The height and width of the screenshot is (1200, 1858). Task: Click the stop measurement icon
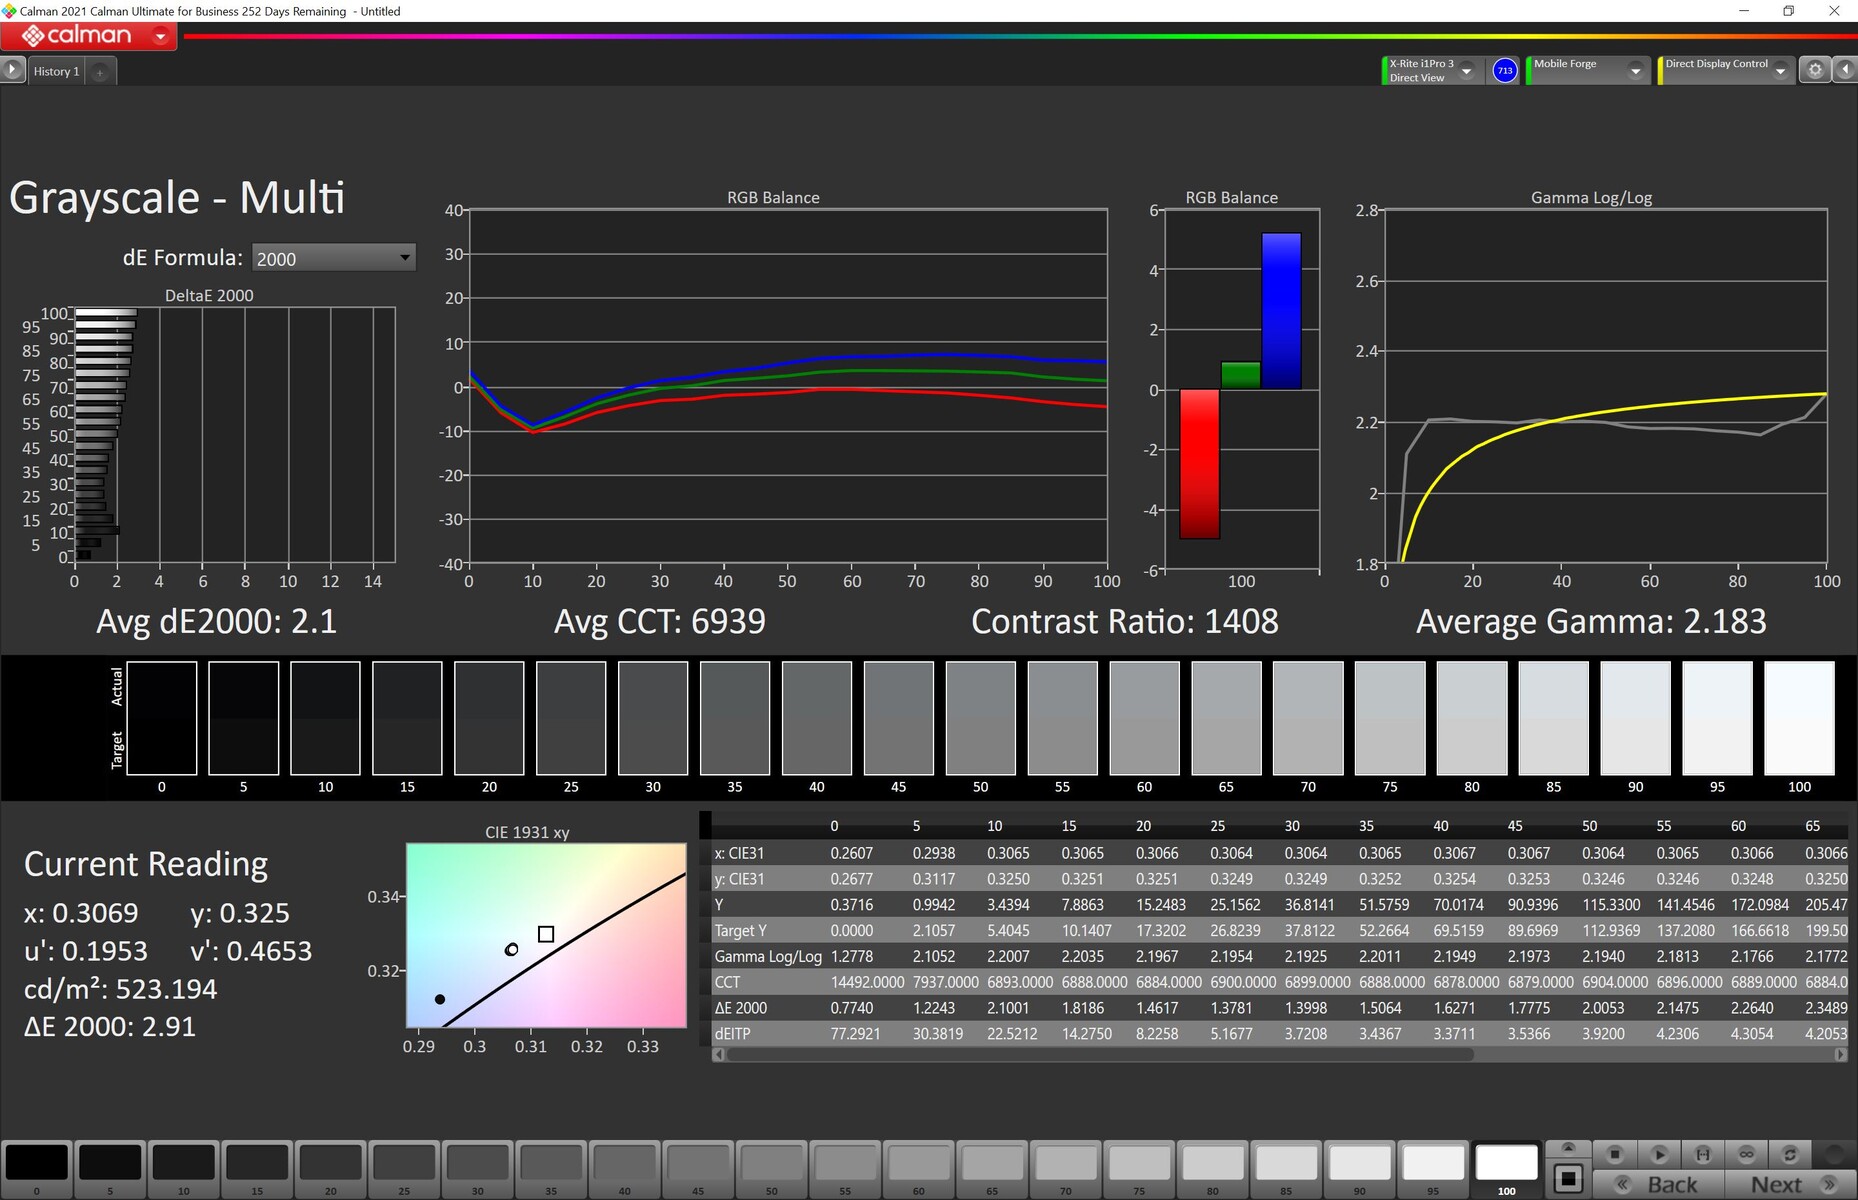1614,1154
